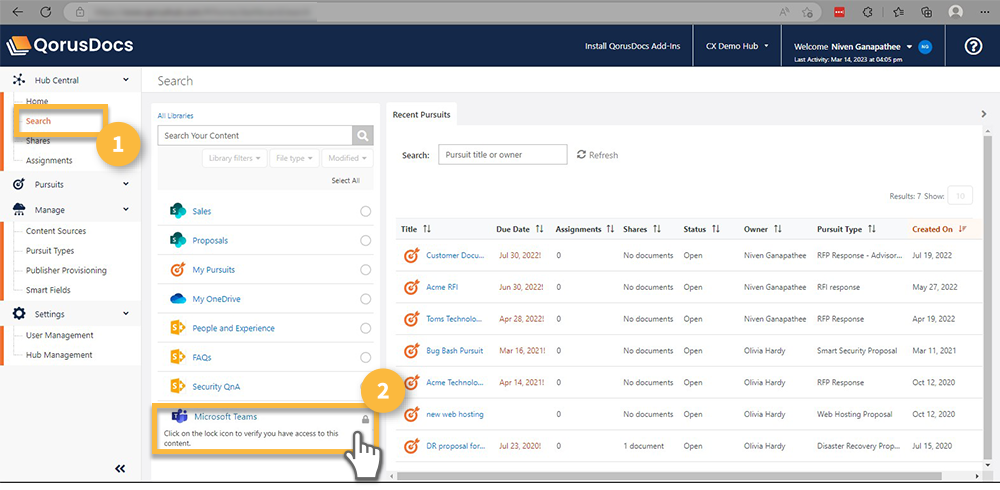Click the search magnifier button

click(363, 135)
